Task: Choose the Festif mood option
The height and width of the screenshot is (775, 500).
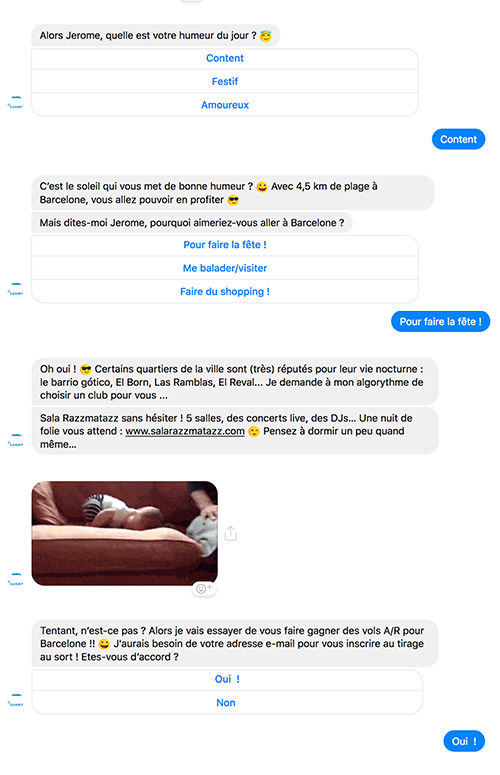Action: pyautogui.click(x=225, y=82)
